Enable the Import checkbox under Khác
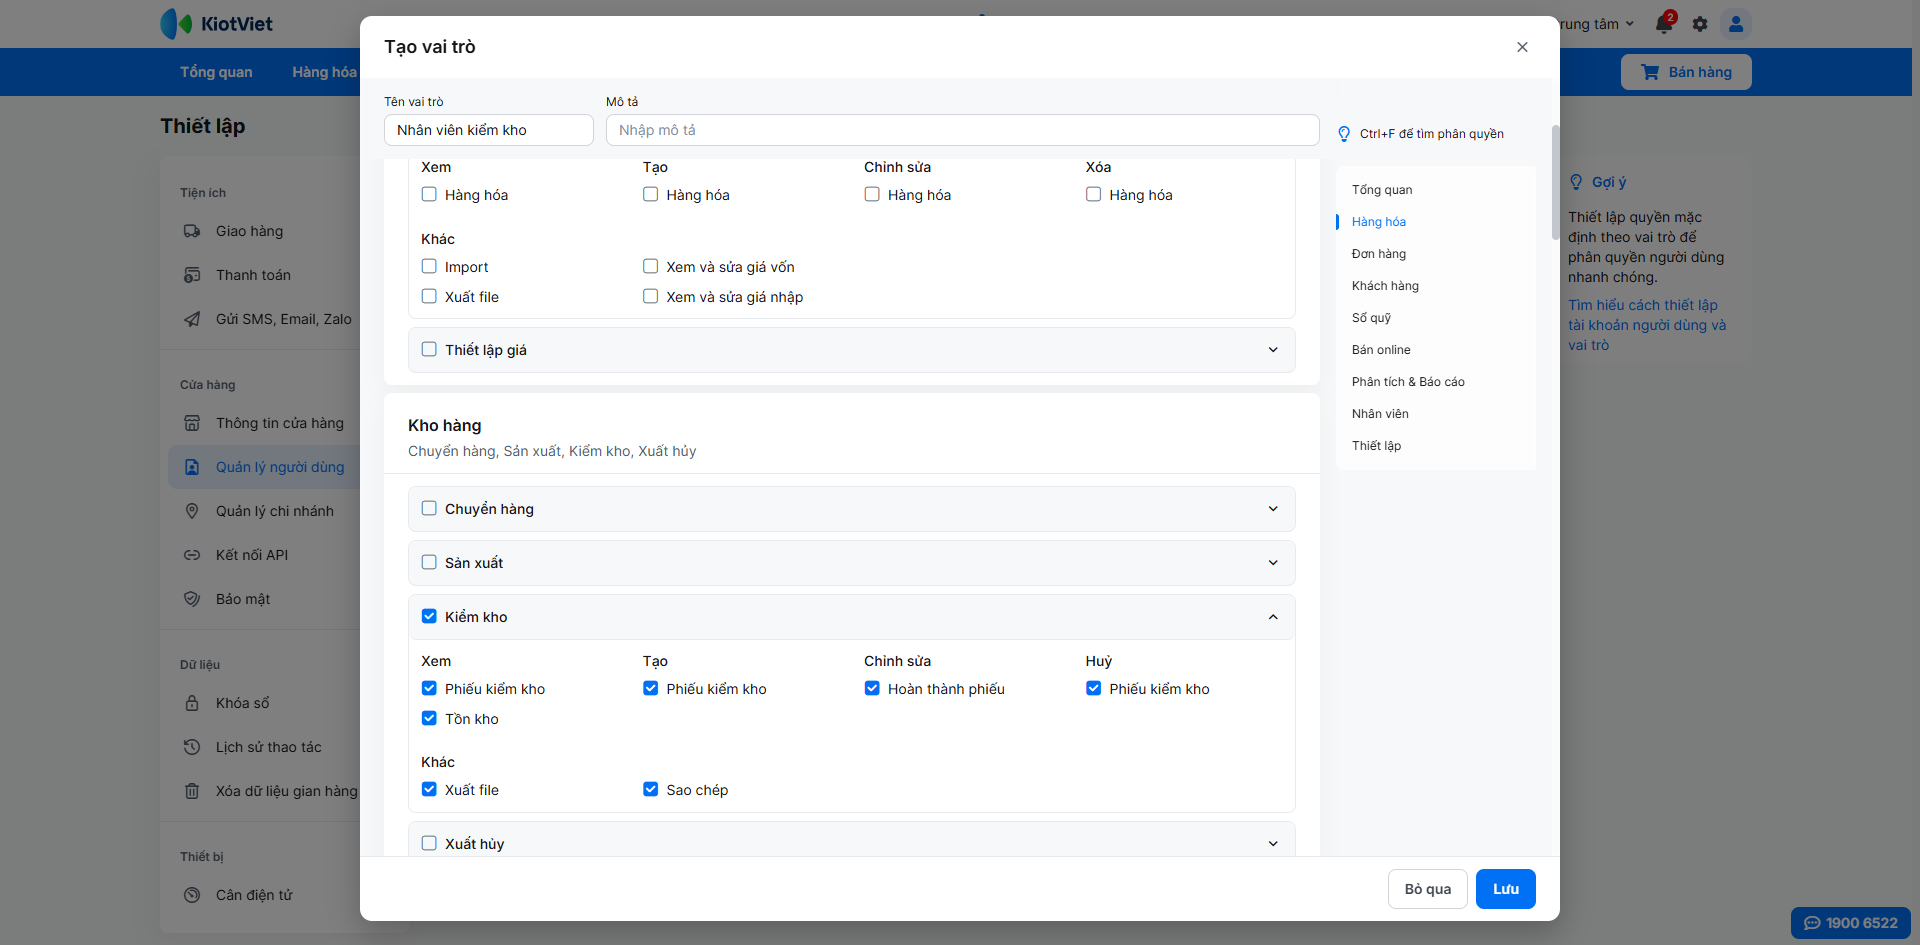Image resolution: width=1920 pixels, height=945 pixels. tap(429, 266)
